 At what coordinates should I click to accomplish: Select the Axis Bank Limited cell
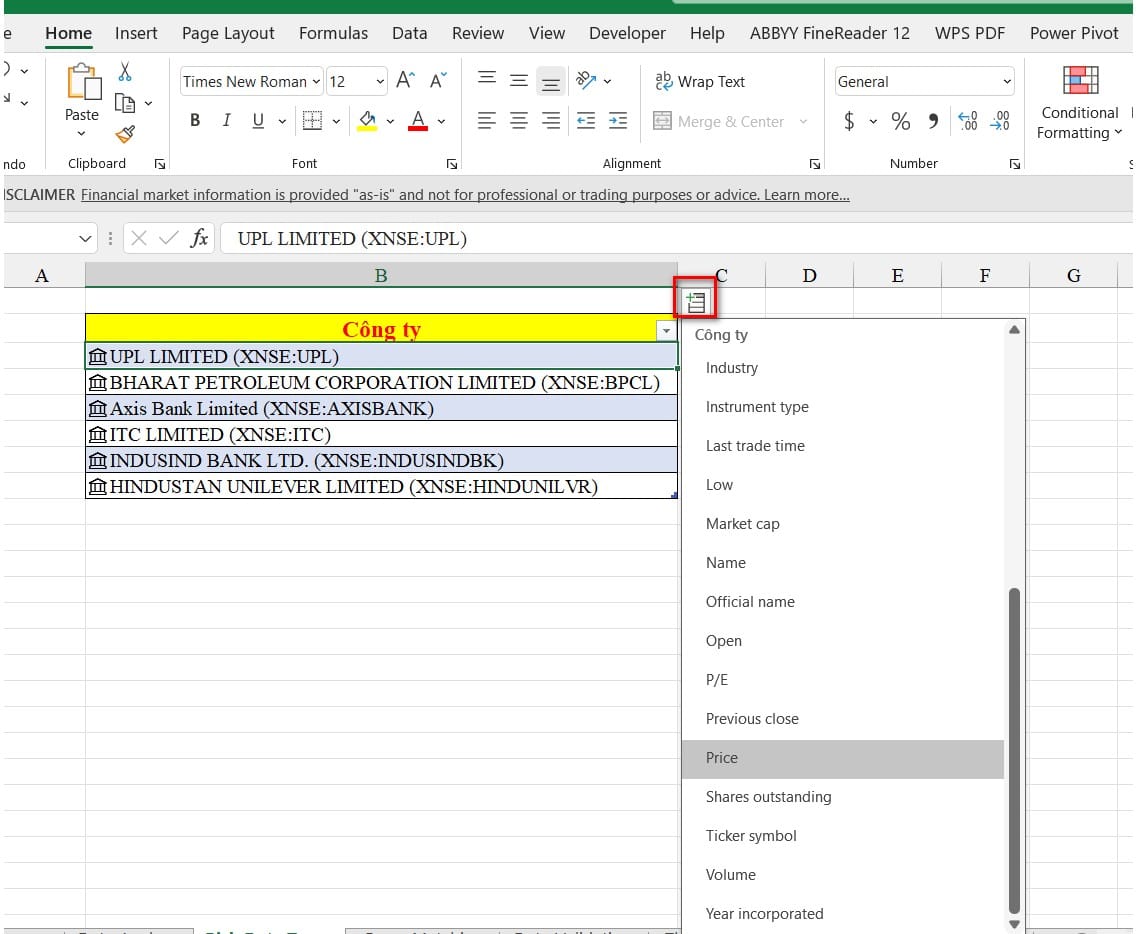(380, 408)
